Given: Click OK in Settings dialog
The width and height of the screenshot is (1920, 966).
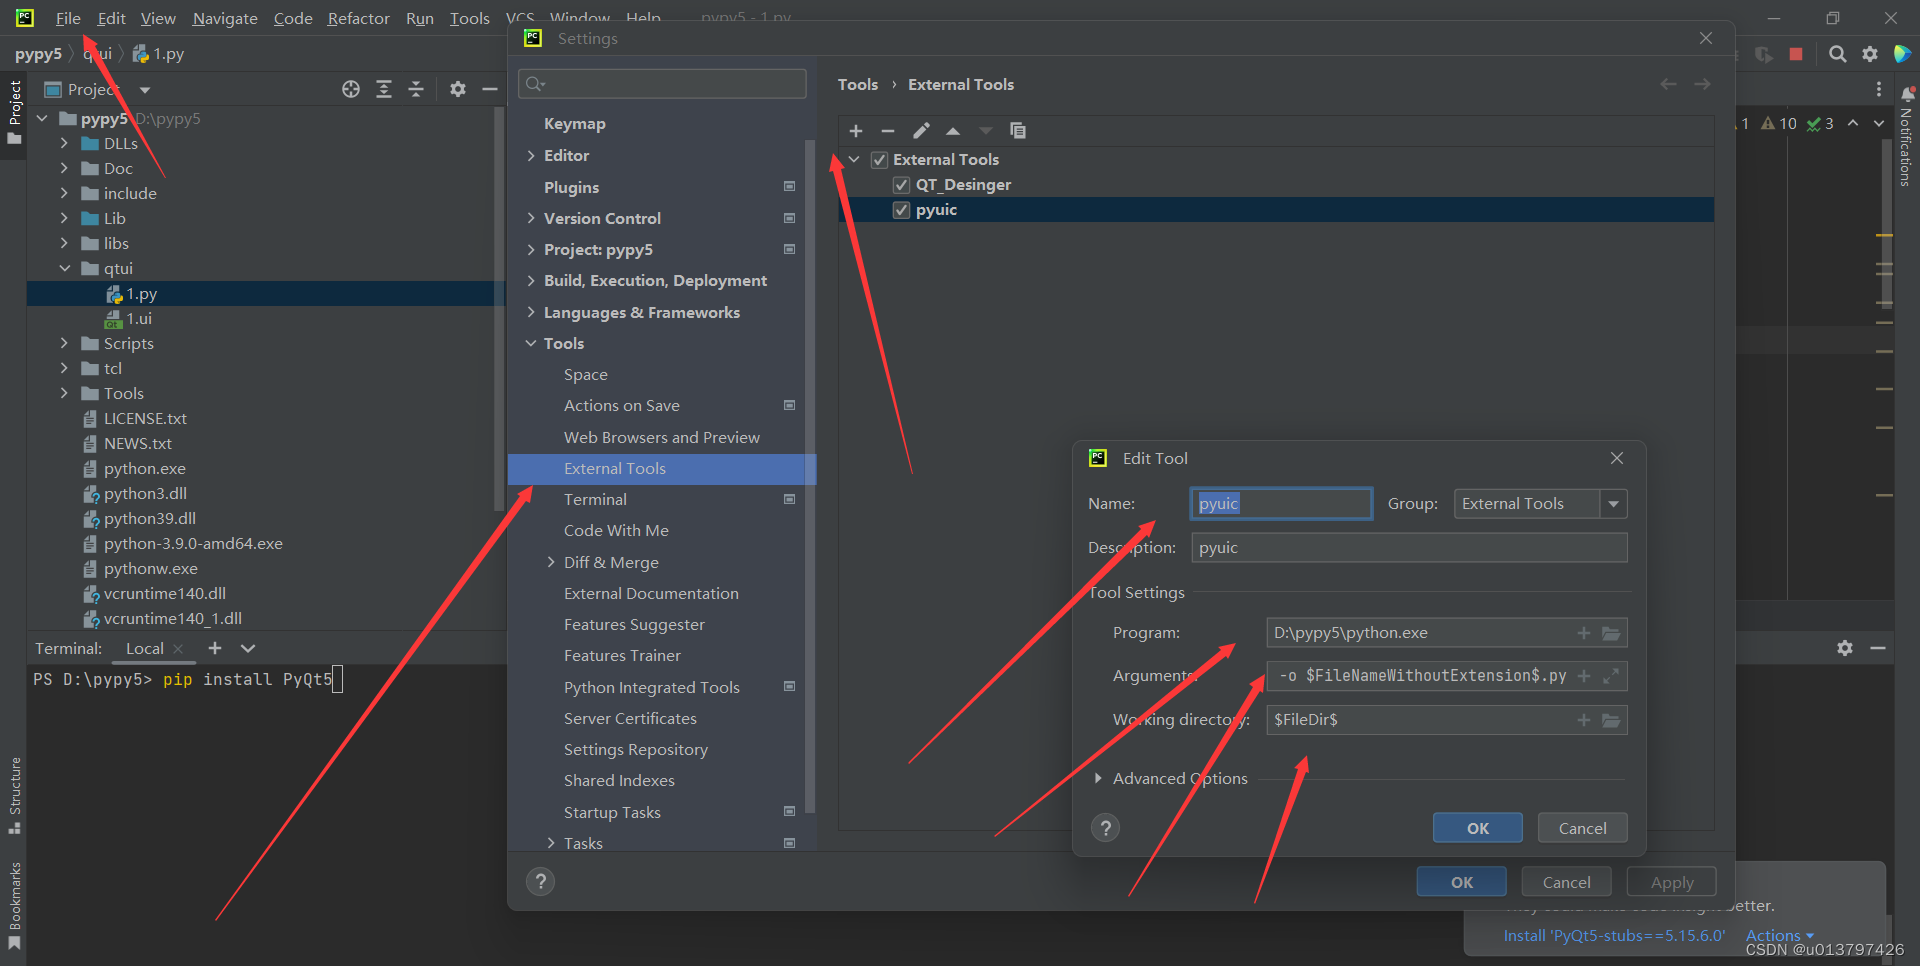Looking at the screenshot, I should click(1462, 882).
